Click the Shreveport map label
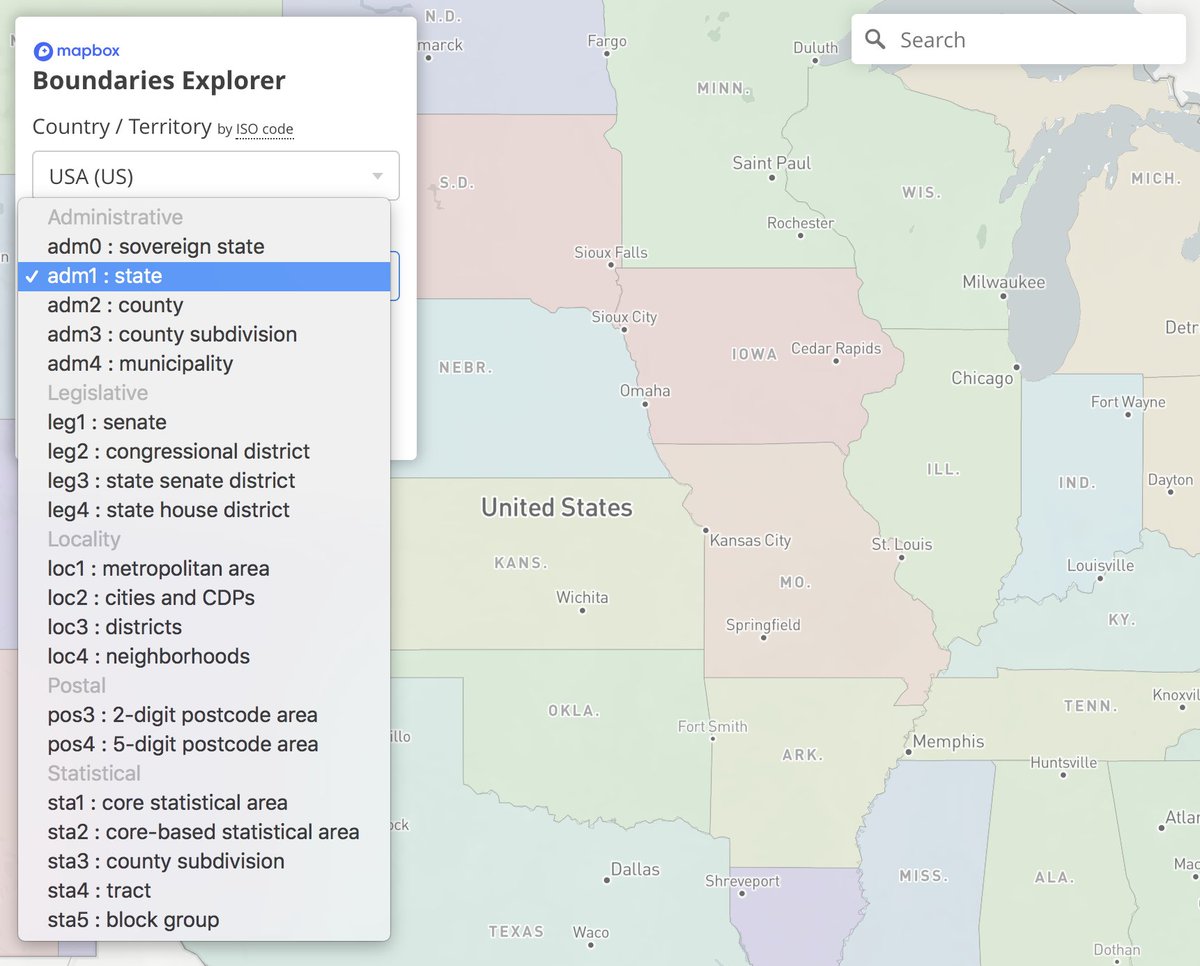This screenshot has width=1200, height=966. pos(742,881)
